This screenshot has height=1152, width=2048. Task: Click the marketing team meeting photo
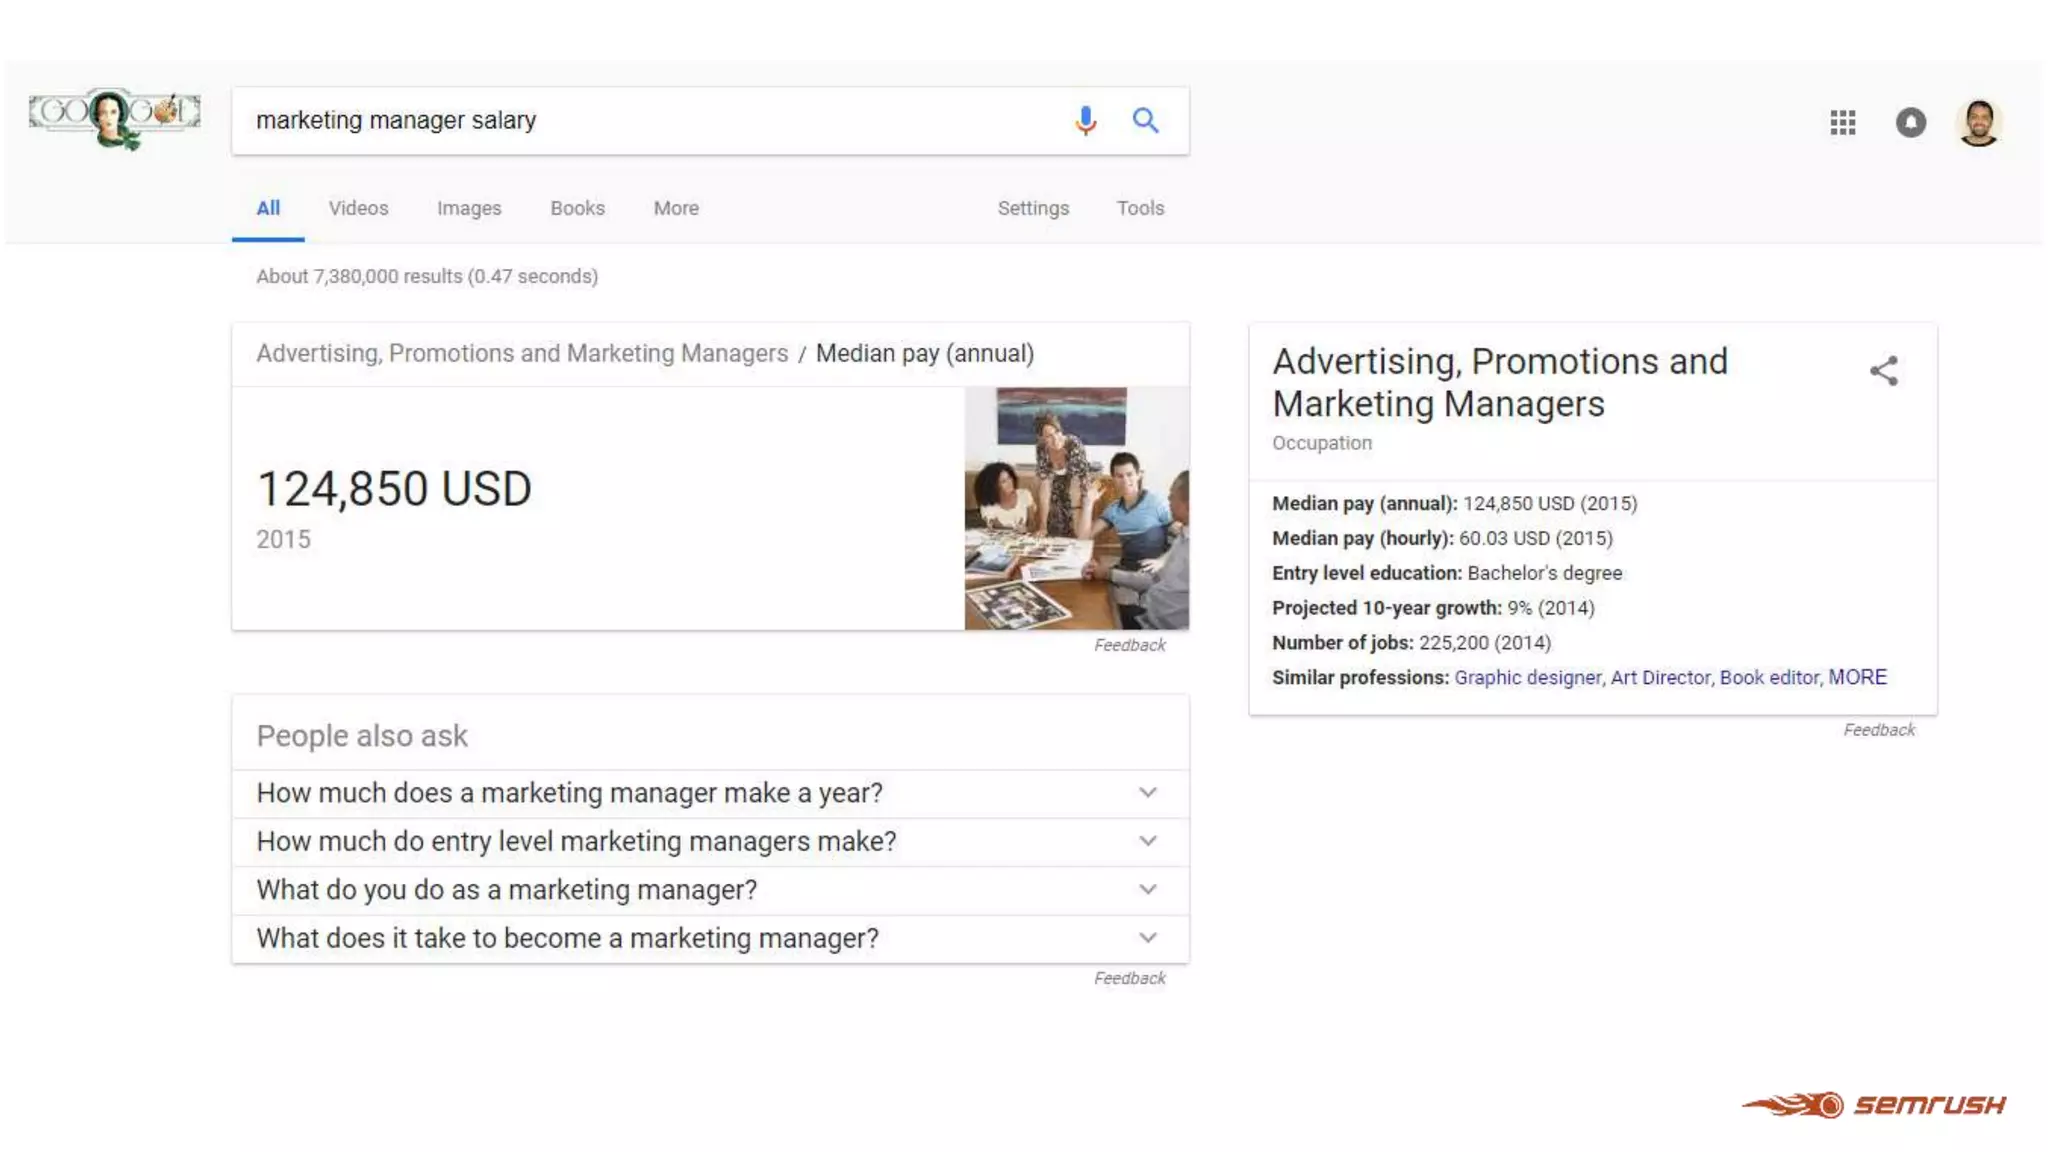[1076, 508]
